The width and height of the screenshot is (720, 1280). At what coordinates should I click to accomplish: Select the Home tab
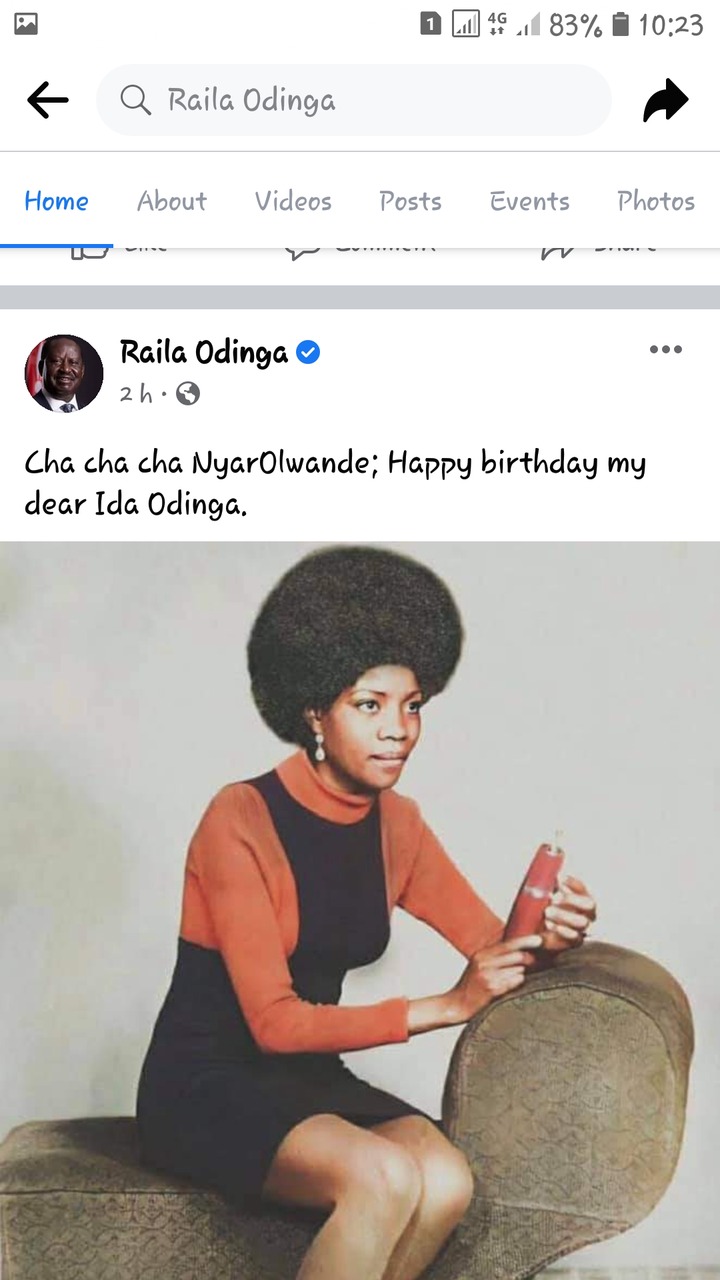56,201
